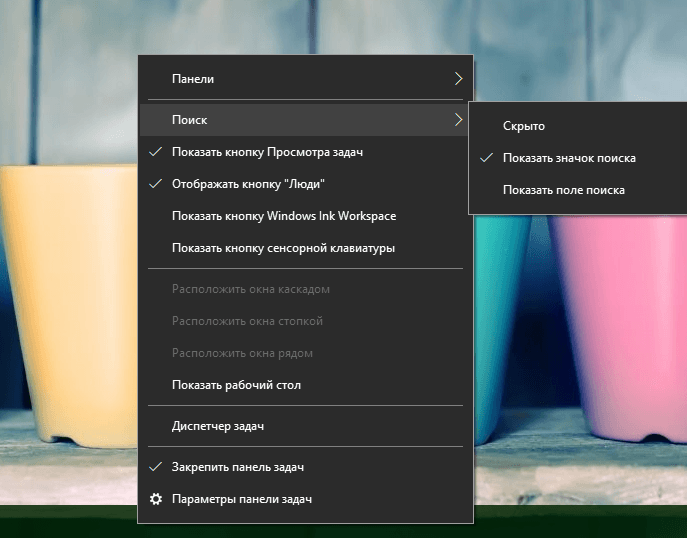This screenshot has height=538, width=687.
Task: Toggle Закрепить панель задач option
Action: click(305, 467)
